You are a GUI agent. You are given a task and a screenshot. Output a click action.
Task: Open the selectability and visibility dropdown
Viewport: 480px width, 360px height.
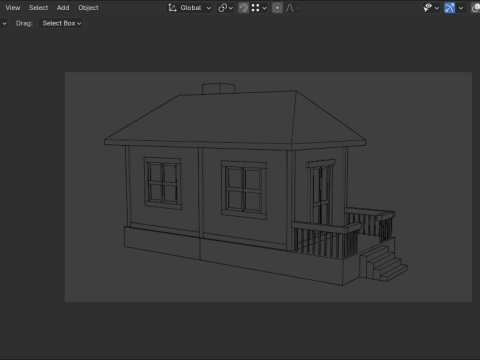pos(431,8)
